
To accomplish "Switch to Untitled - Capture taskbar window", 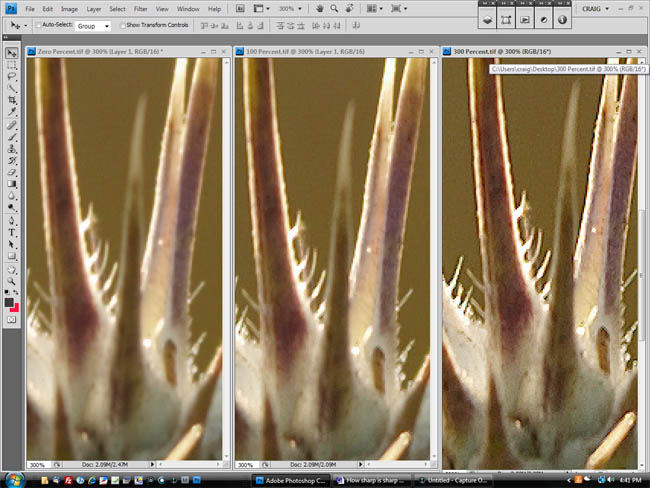I will pos(453,481).
